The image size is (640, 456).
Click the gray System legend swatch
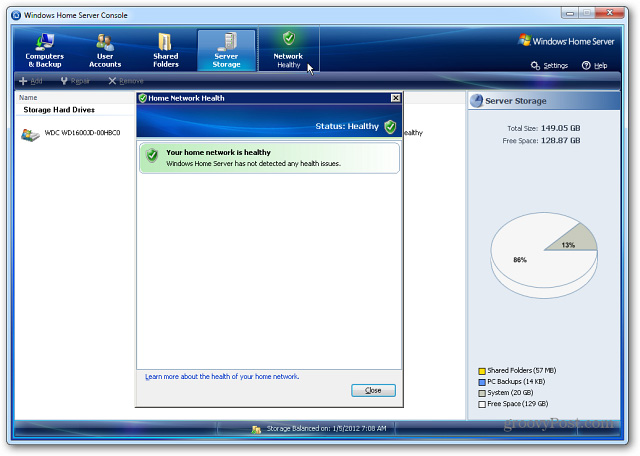point(482,393)
